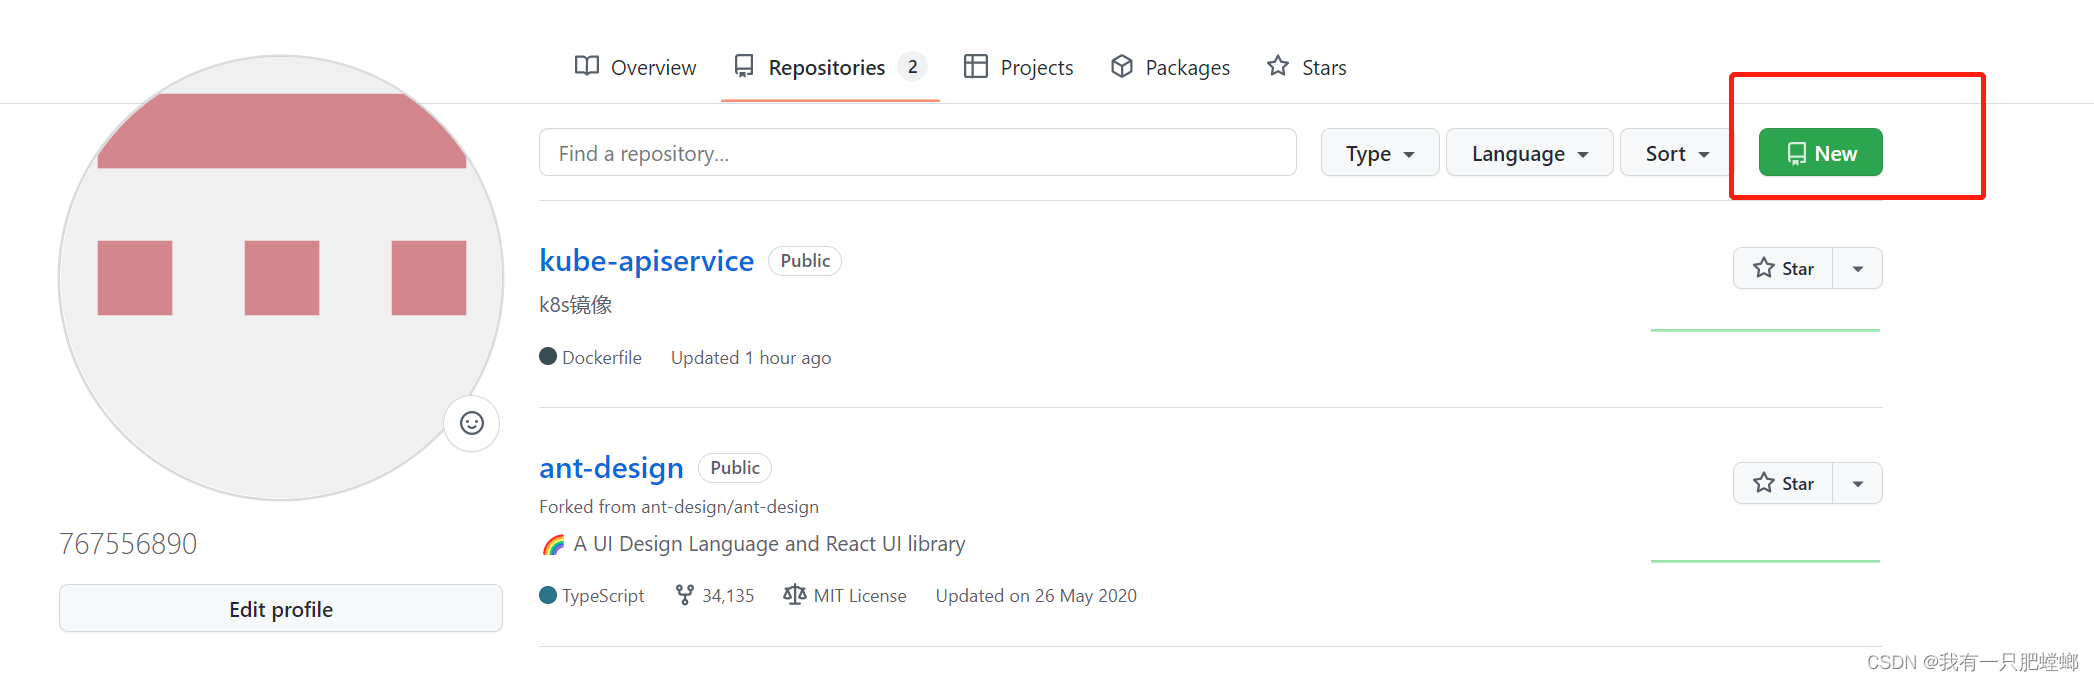Star the ant-design repository
Viewport: 2094px width, 681px height.
(1783, 483)
